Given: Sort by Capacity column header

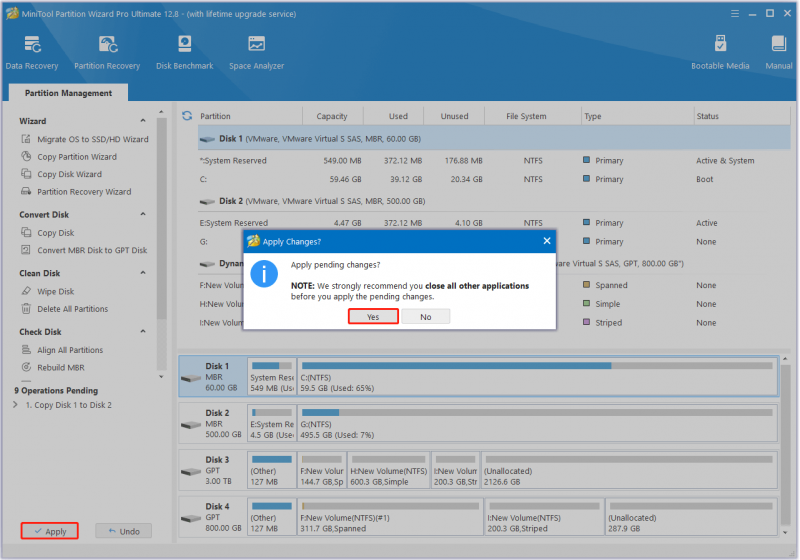Looking at the screenshot, I should [332, 116].
